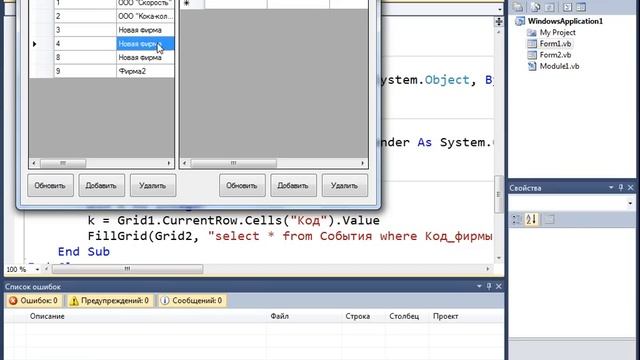Toggle the Ошибок: 0 errors filter
Image resolution: width=640 pixels, height=360 pixels.
[x=33, y=301]
